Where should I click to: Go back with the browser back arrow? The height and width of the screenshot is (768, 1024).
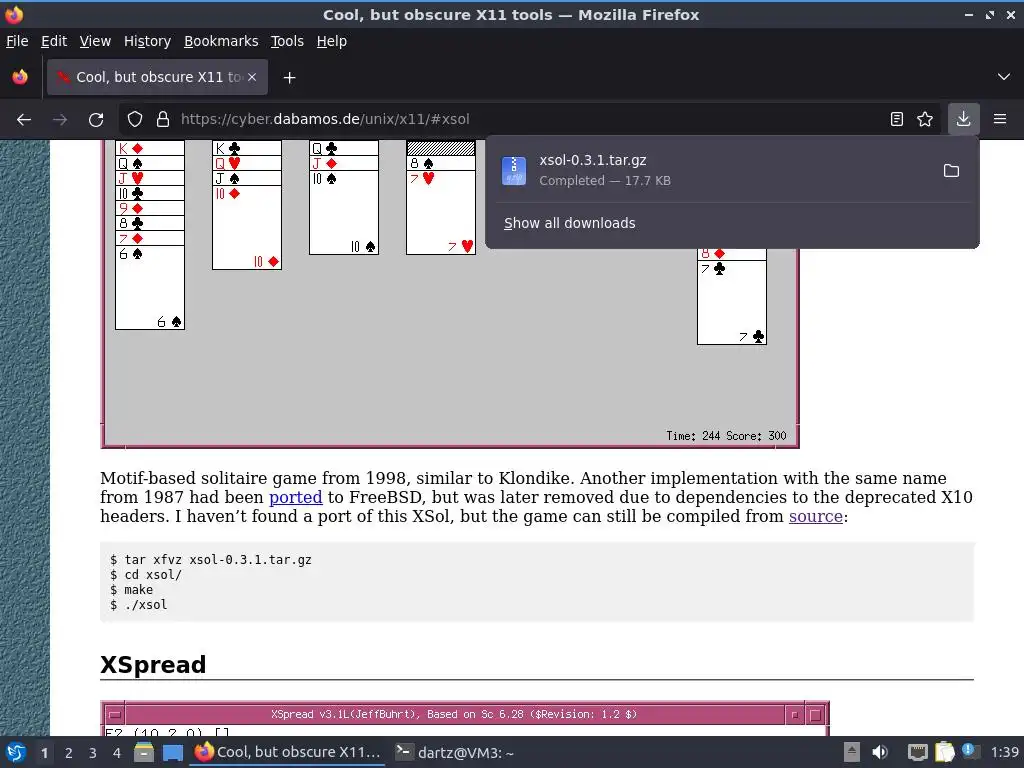point(24,120)
